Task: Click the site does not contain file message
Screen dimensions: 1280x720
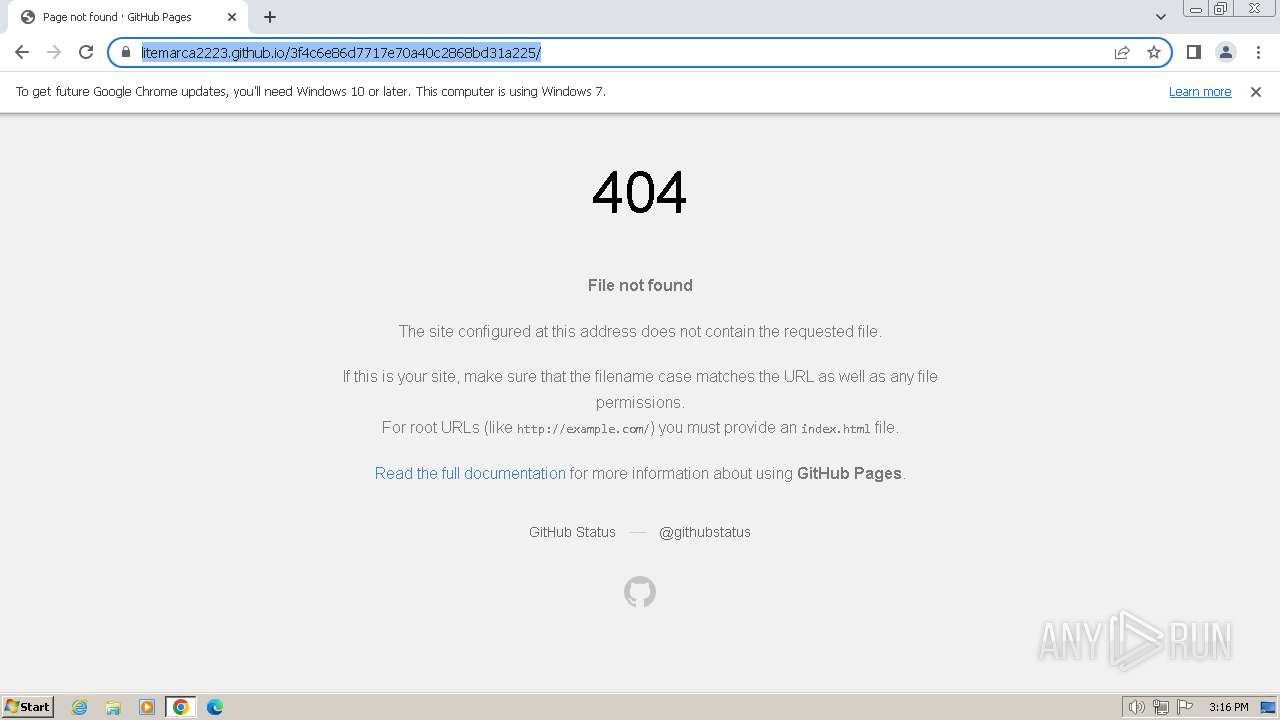Action: click(640, 331)
